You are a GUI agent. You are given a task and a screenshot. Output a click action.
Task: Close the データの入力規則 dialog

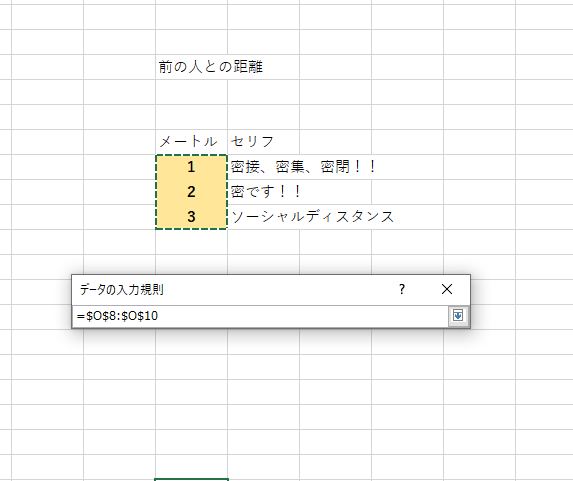click(x=447, y=289)
